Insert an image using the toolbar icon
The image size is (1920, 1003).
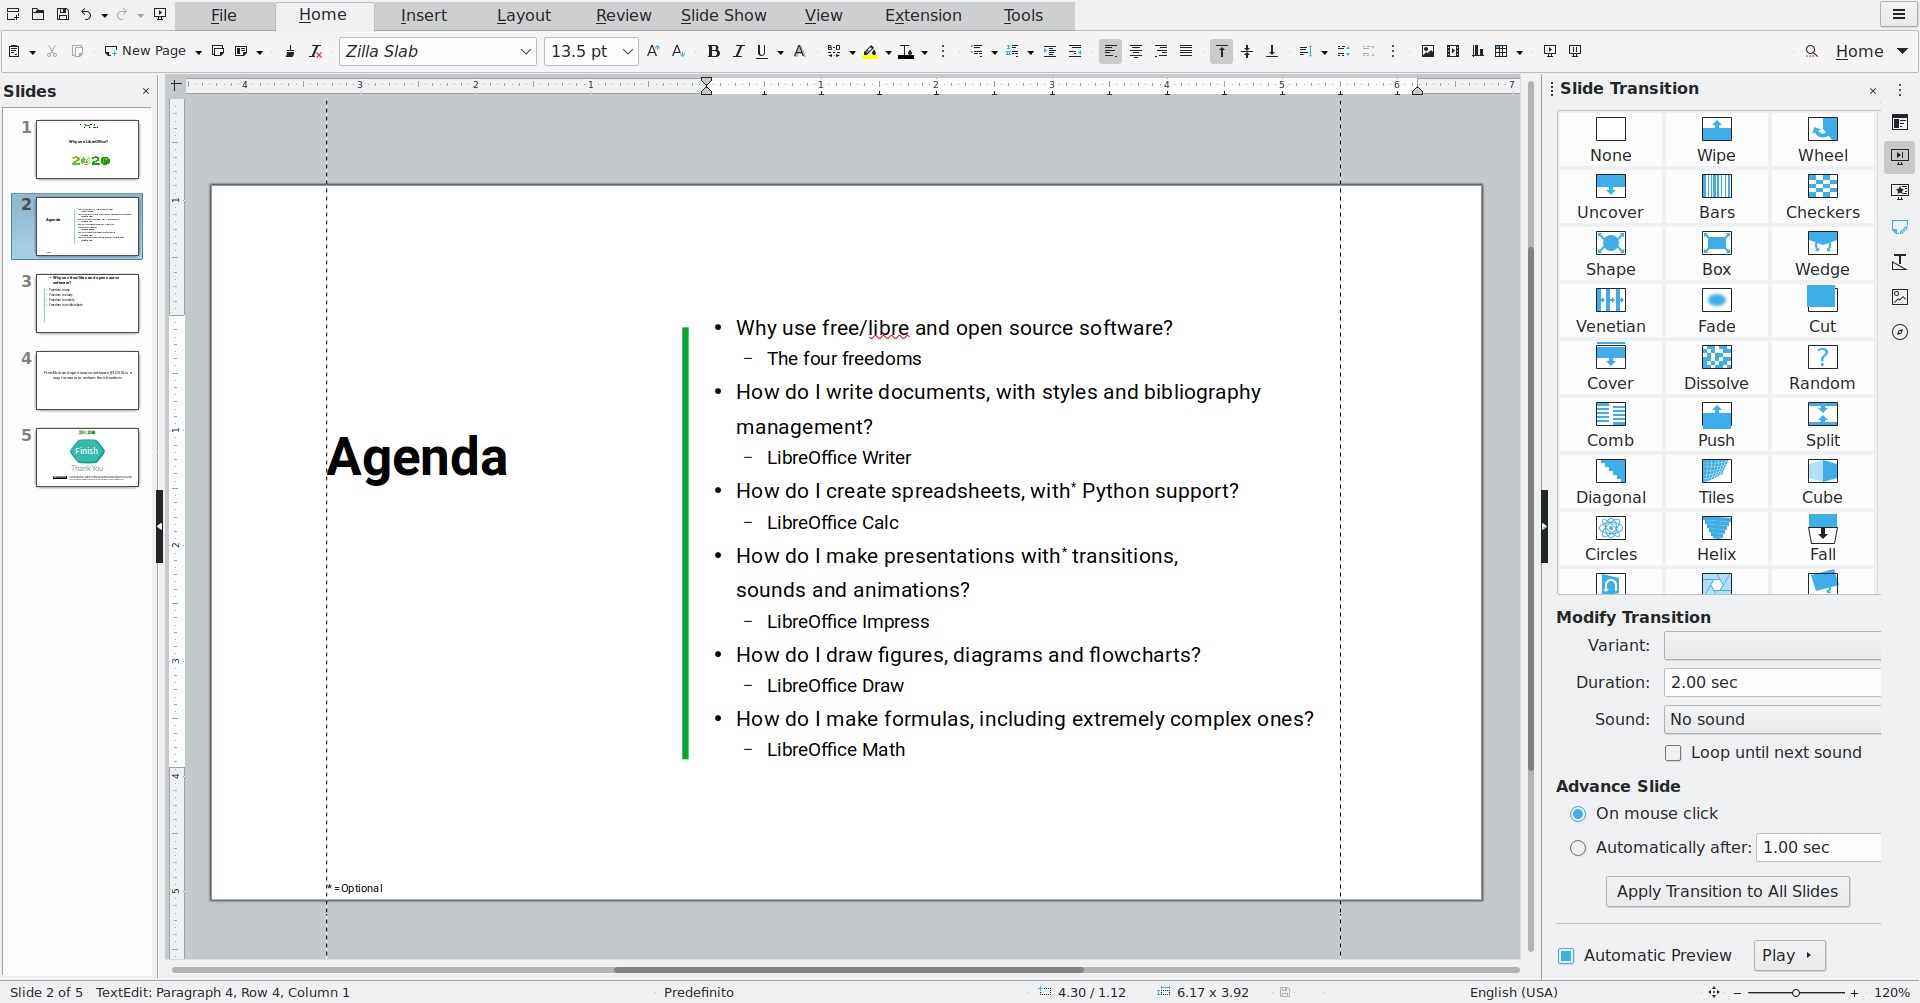pyautogui.click(x=1428, y=51)
